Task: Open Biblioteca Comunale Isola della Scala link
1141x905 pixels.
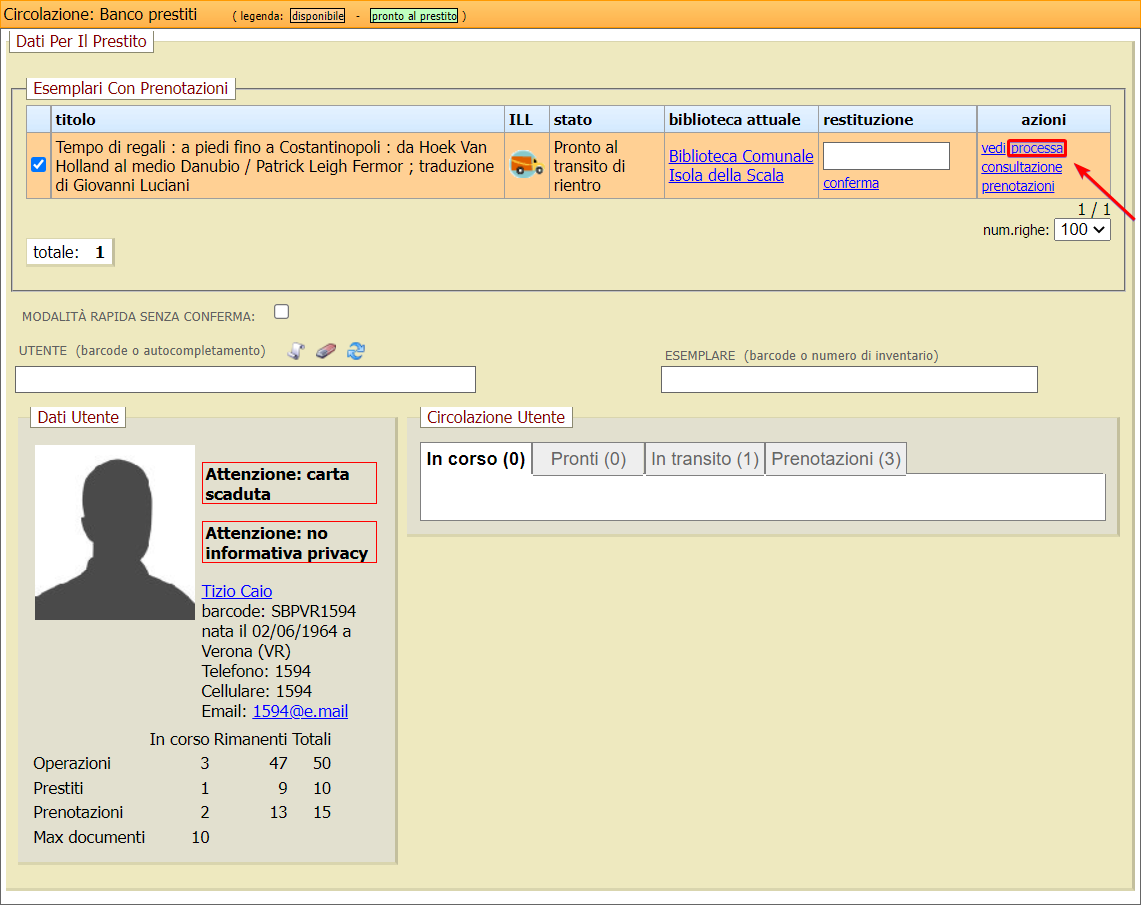Action: (x=740, y=166)
